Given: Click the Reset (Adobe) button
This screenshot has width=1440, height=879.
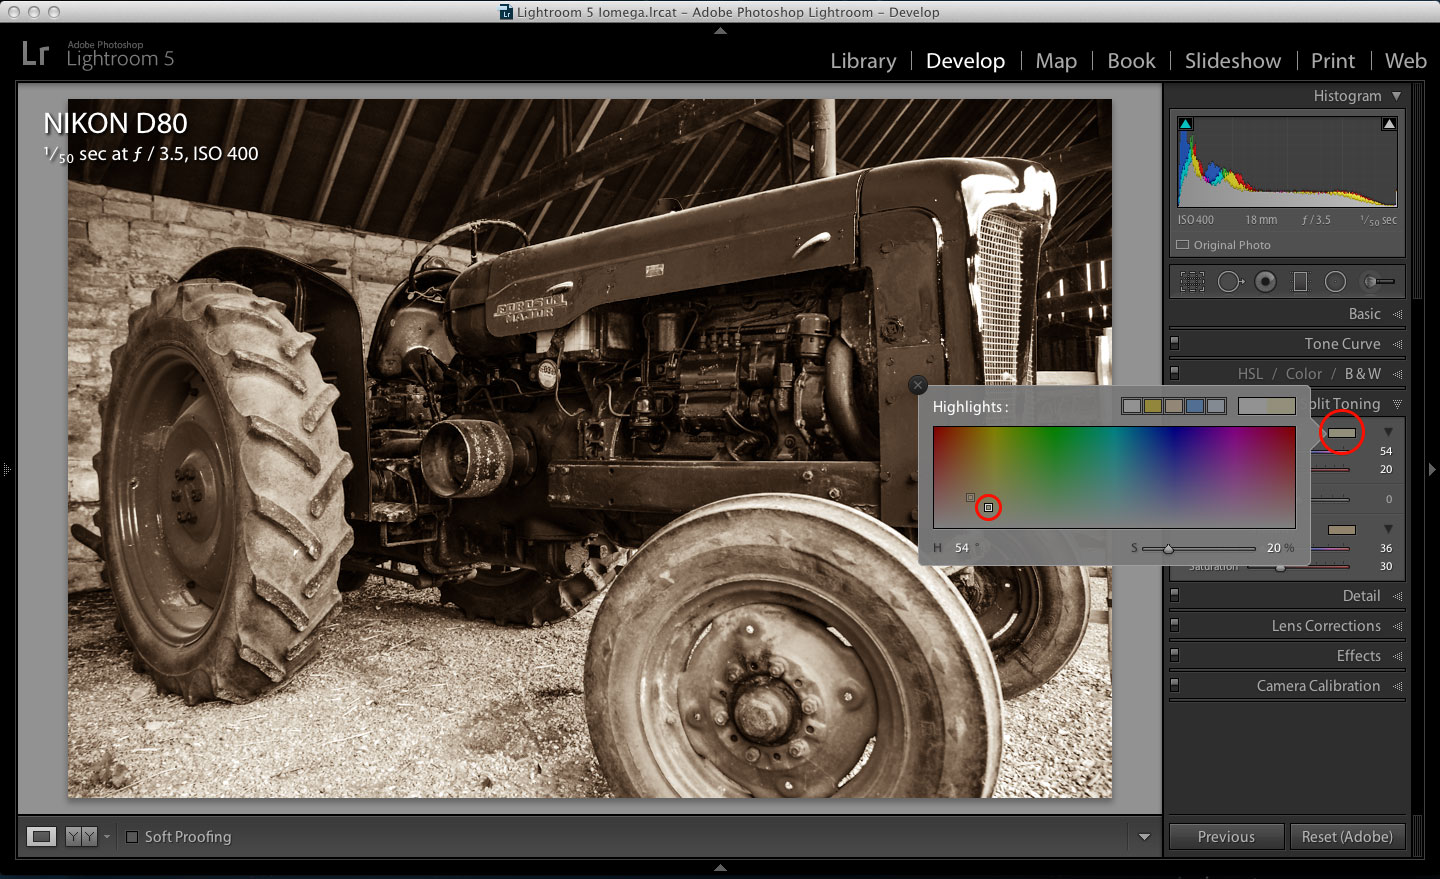Looking at the screenshot, I should point(1346,837).
